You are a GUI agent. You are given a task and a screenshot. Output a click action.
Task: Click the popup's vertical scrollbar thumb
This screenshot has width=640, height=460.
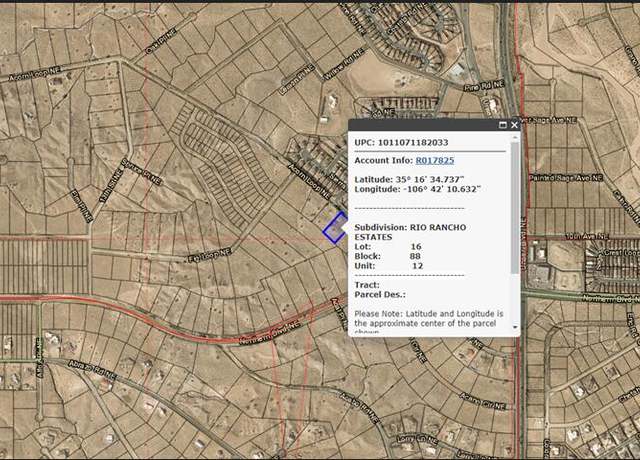tap(515, 207)
